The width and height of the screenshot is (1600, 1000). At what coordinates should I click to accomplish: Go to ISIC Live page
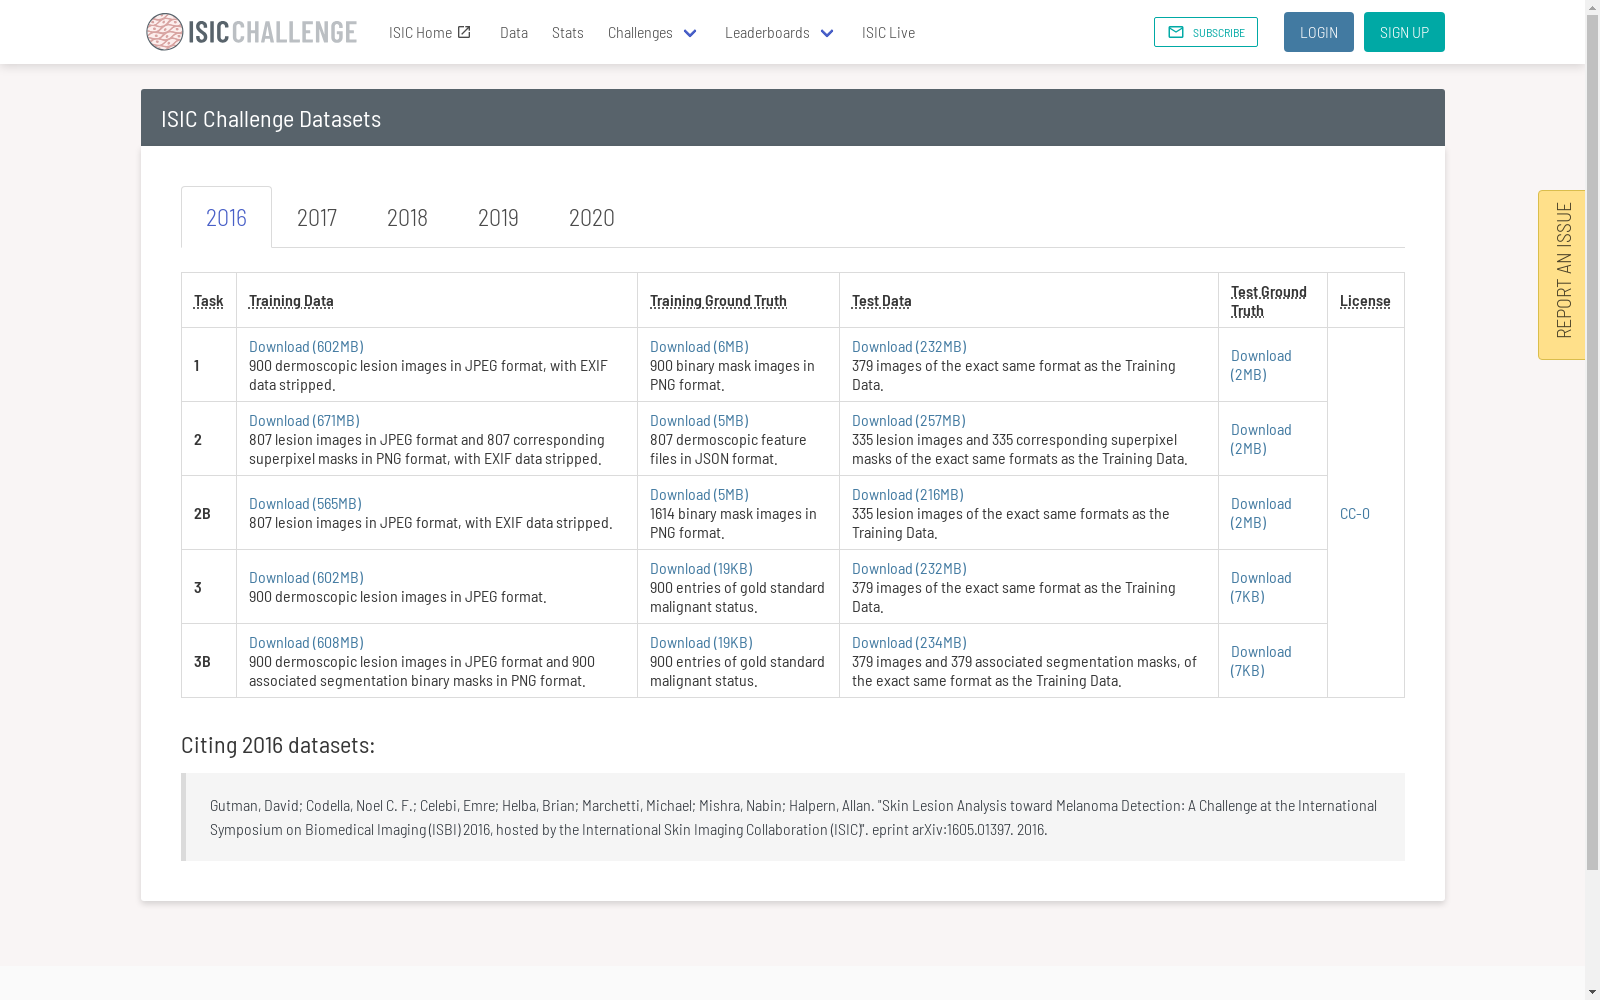888,32
